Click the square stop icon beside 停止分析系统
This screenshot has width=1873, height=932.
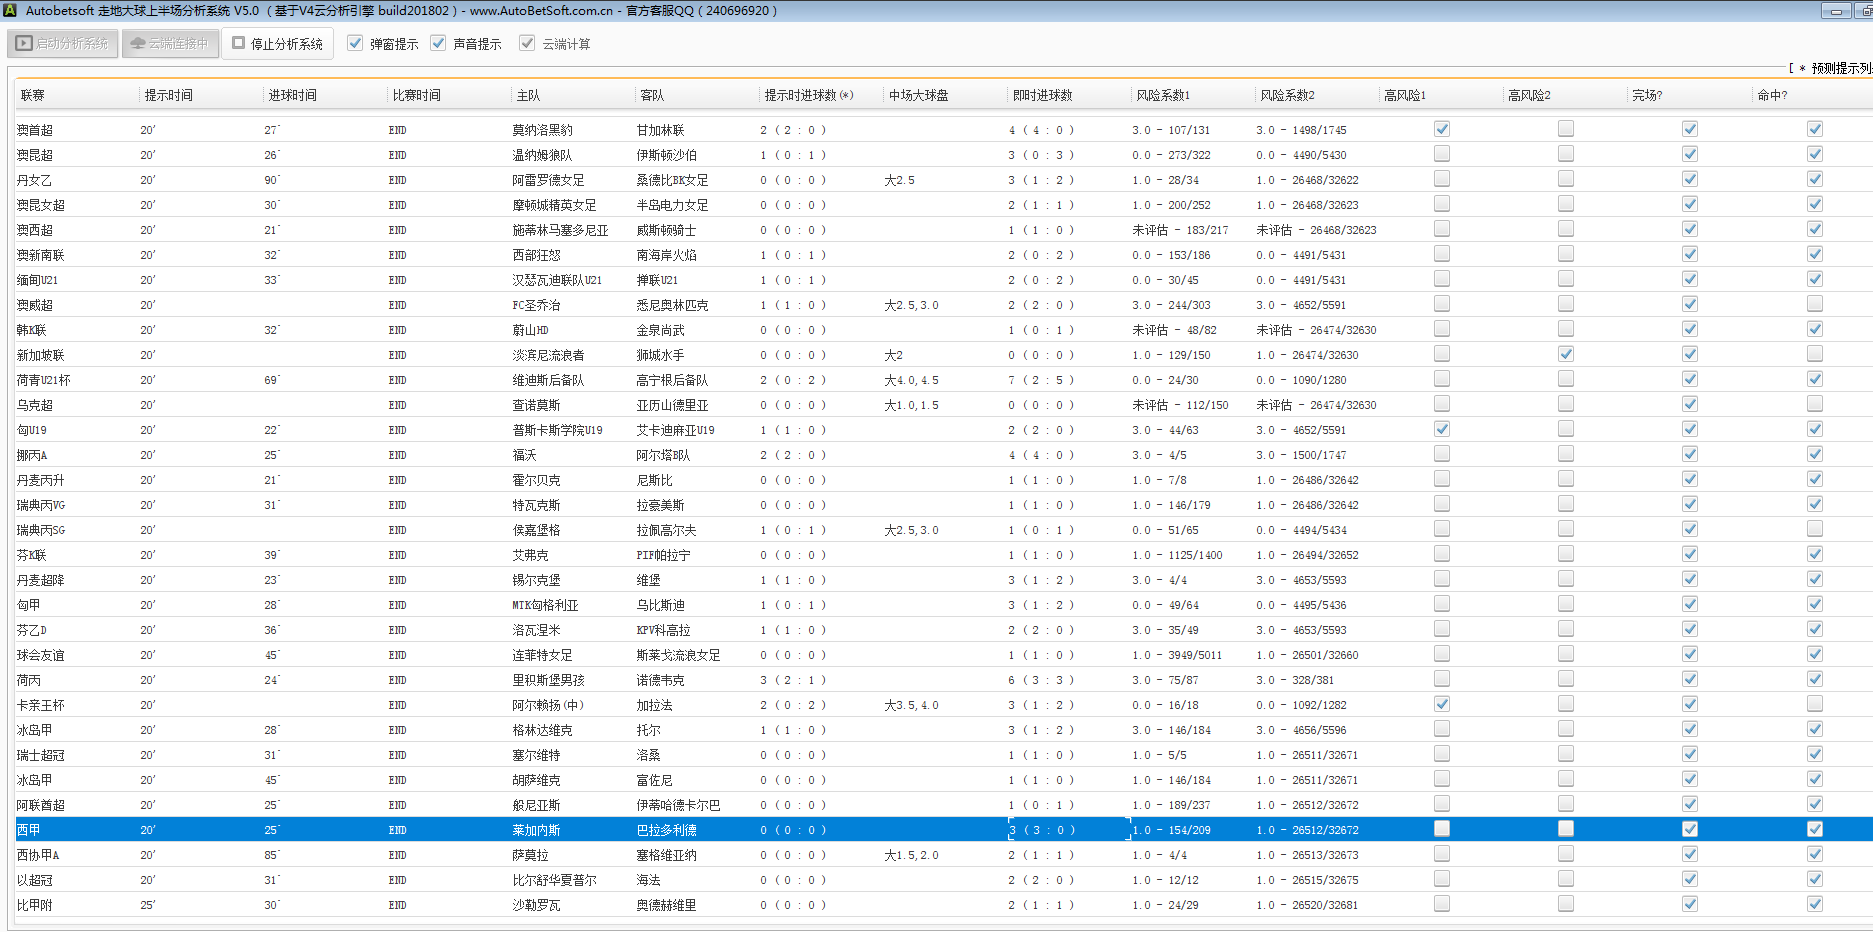coord(239,43)
